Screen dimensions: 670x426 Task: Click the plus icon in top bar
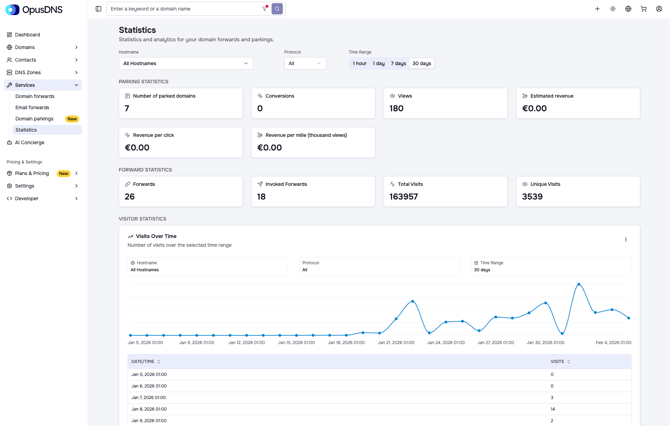coord(597,9)
